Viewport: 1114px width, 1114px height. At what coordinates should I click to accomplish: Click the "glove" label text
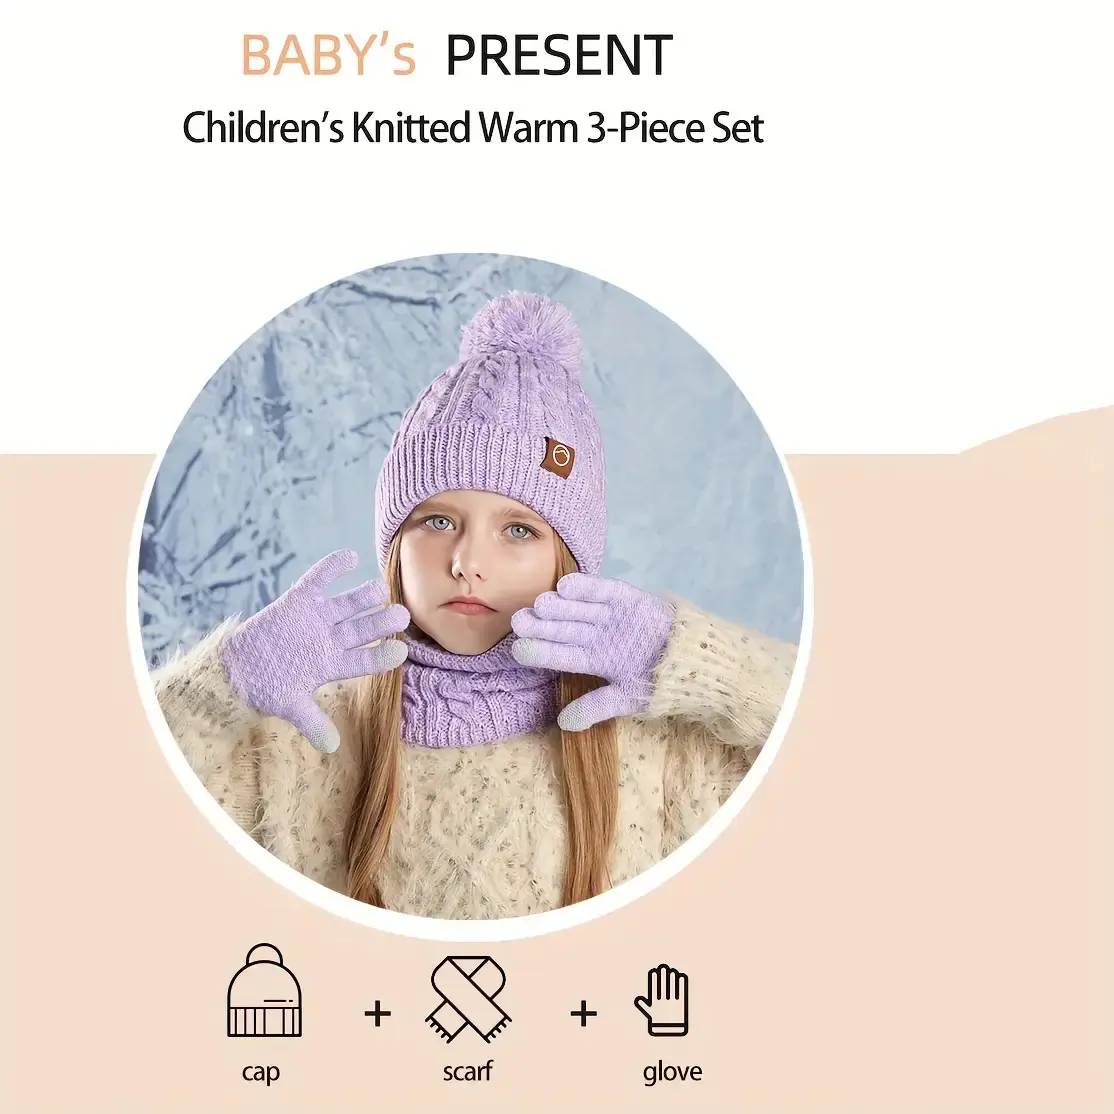pos(673,1071)
